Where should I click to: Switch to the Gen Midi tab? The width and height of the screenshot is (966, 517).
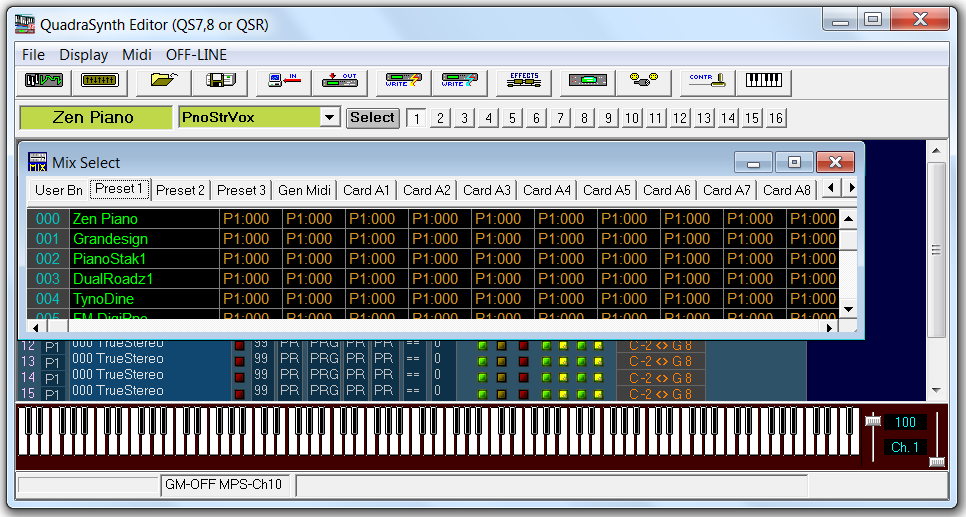[305, 190]
